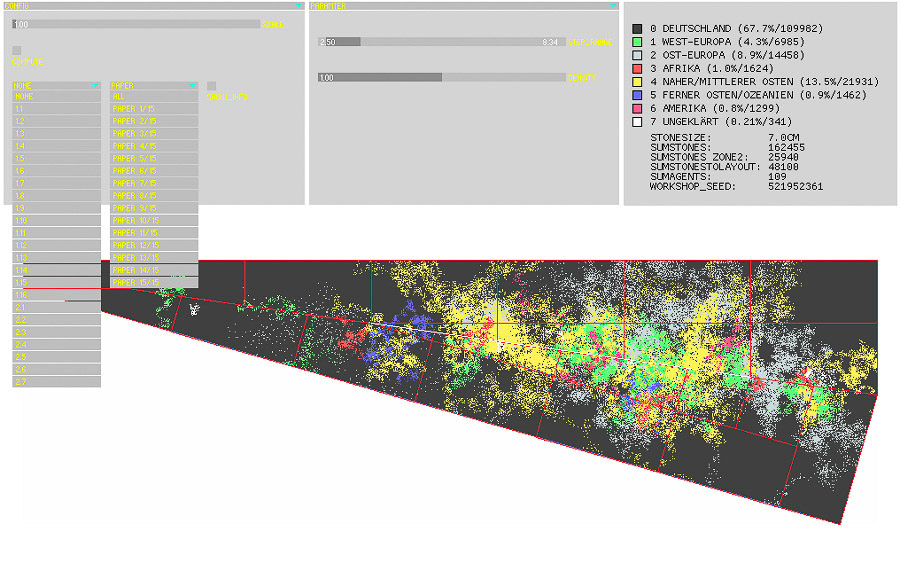Select PAPER 15/15

click(154, 283)
